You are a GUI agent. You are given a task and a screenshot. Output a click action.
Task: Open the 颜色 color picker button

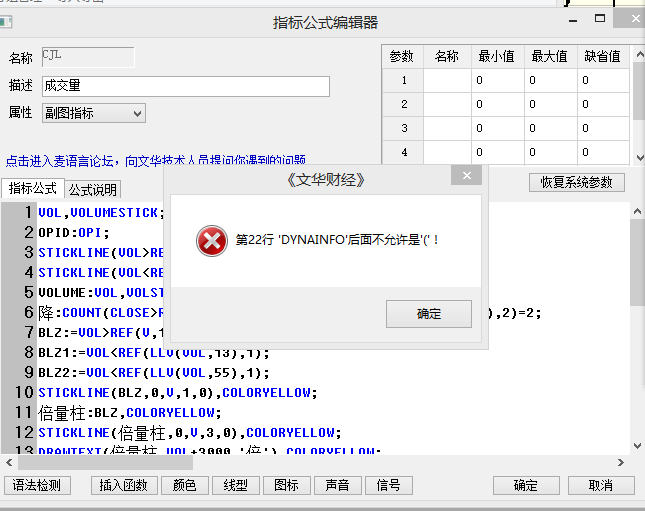pyautogui.click(x=185, y=485)
